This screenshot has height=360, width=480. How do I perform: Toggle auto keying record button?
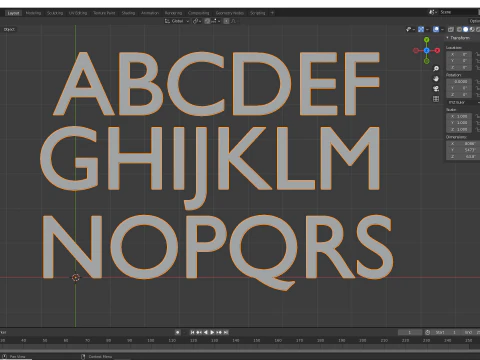pos(178,332)
